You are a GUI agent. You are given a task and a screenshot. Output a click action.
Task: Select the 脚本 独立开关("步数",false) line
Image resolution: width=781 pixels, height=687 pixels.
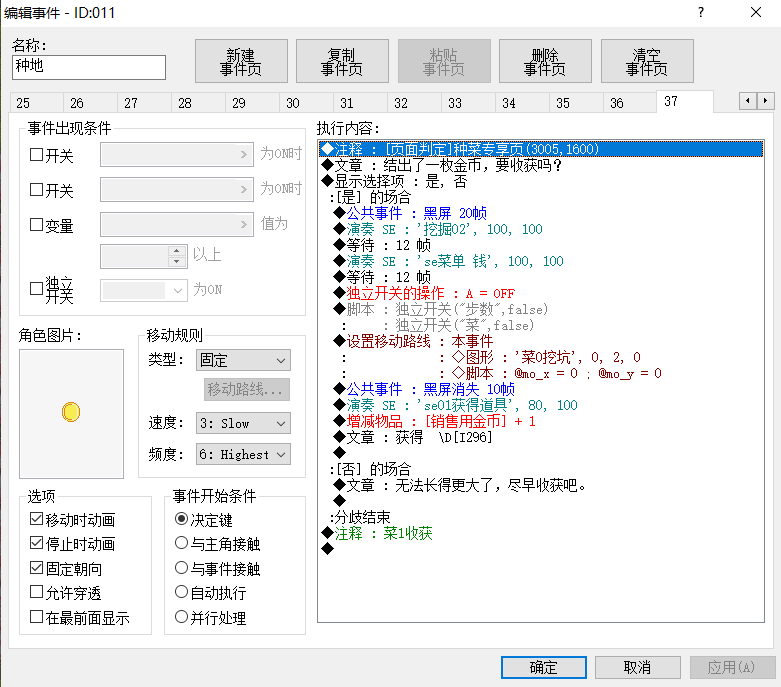click(x=541, y=309)
